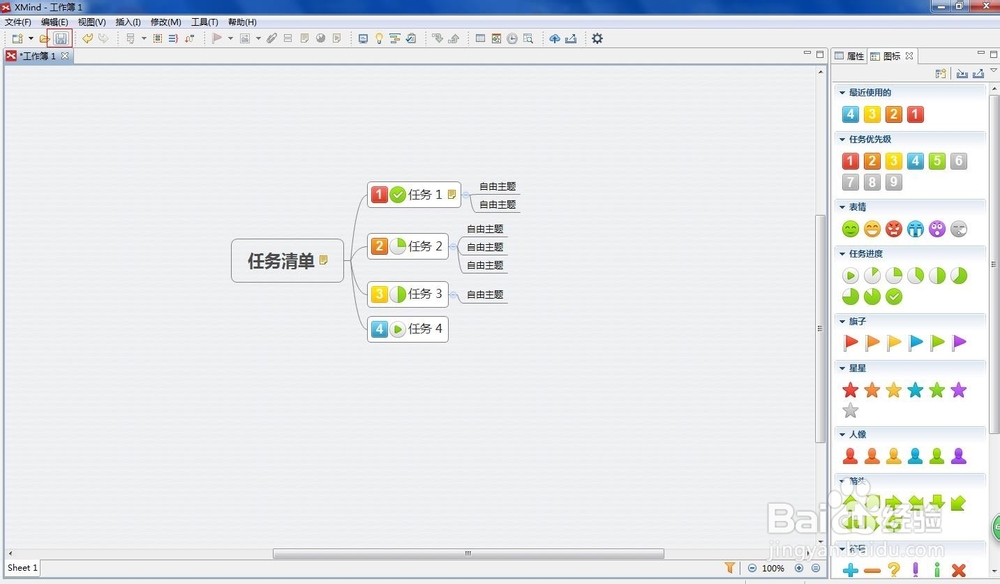
Task: Click the Undo arrow in the toolbar
Action: [87, 39]
